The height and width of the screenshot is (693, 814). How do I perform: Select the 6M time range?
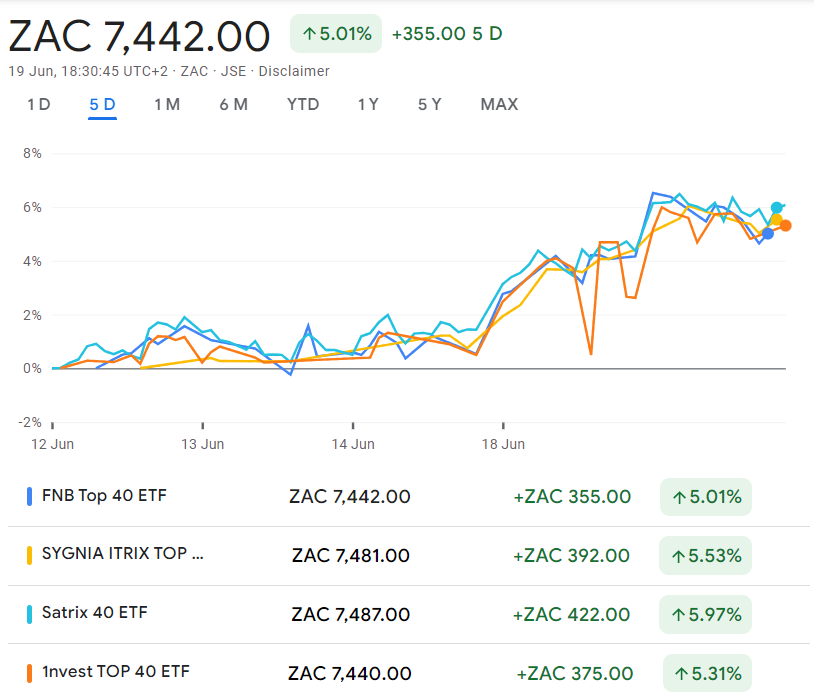tap(234, 104)
